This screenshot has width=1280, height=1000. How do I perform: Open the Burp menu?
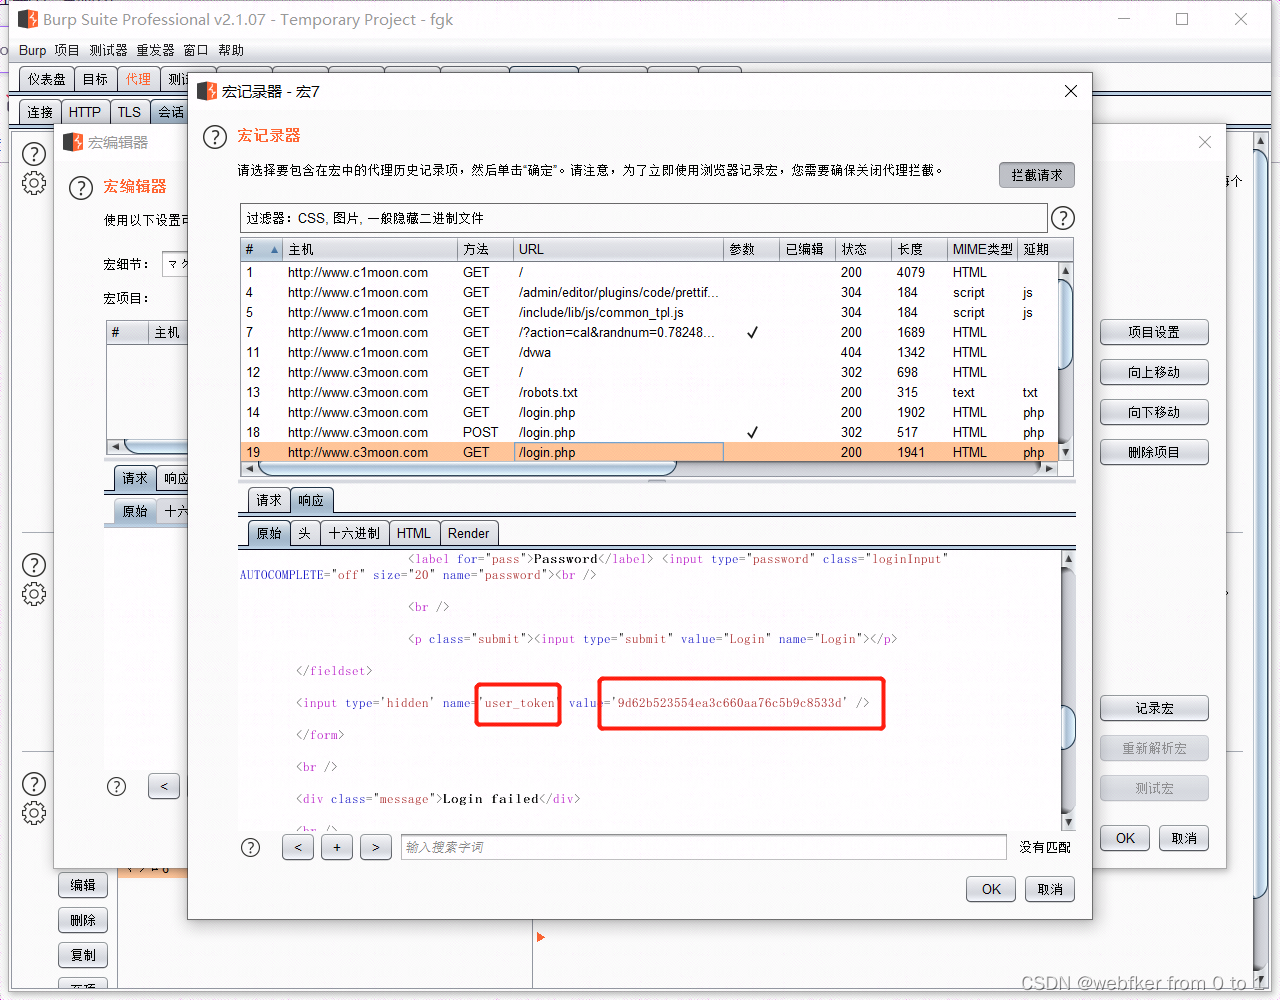click(x=33, y=50)
